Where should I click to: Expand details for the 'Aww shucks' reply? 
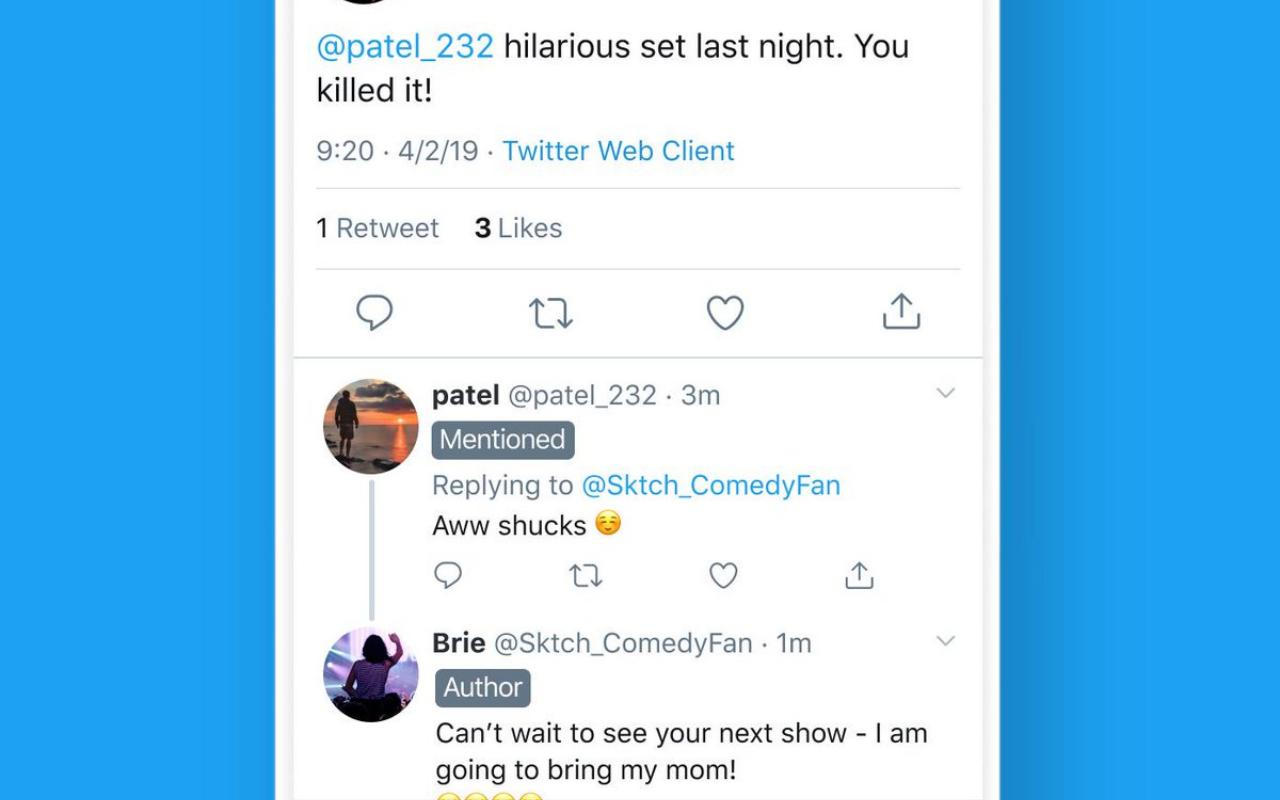pos(946,393)
